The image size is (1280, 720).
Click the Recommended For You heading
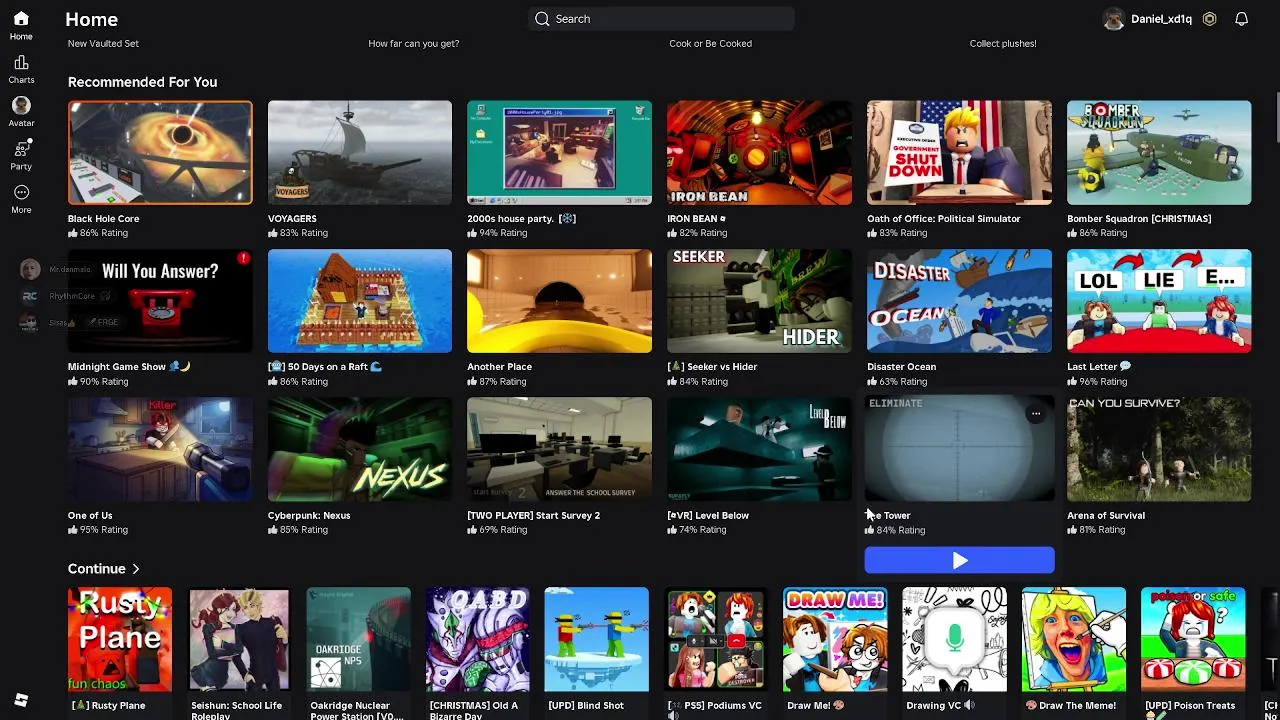click(x=142, y=82)
